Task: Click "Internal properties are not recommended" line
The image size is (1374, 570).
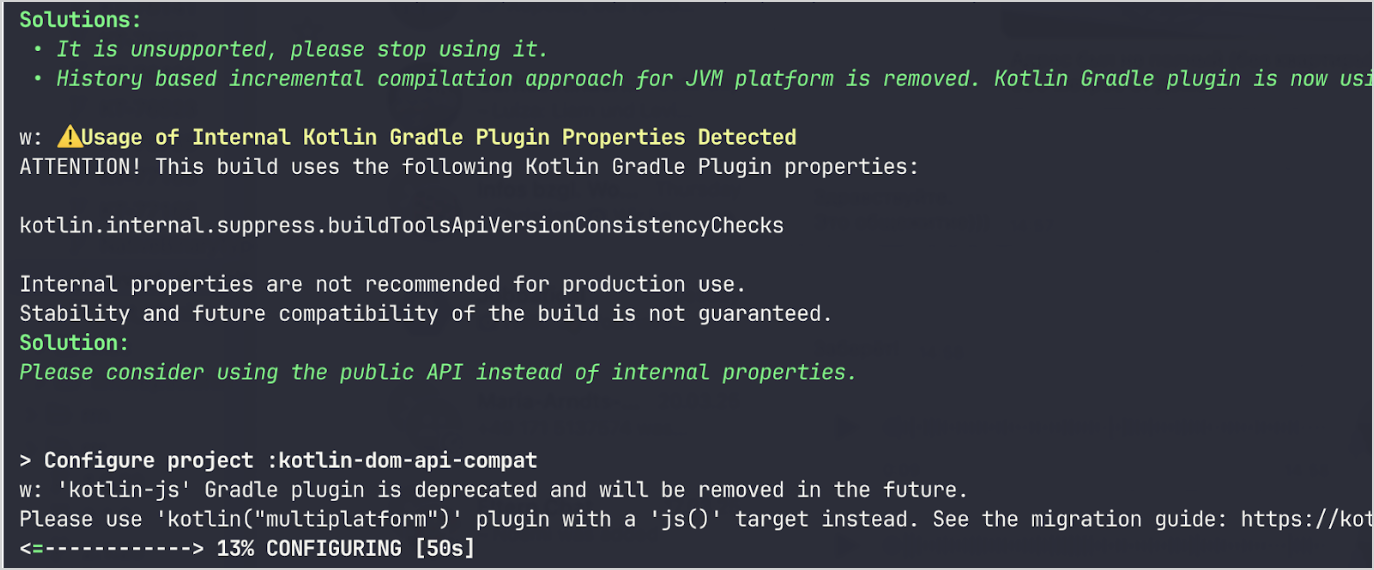Action: click(x=382, y=284)
